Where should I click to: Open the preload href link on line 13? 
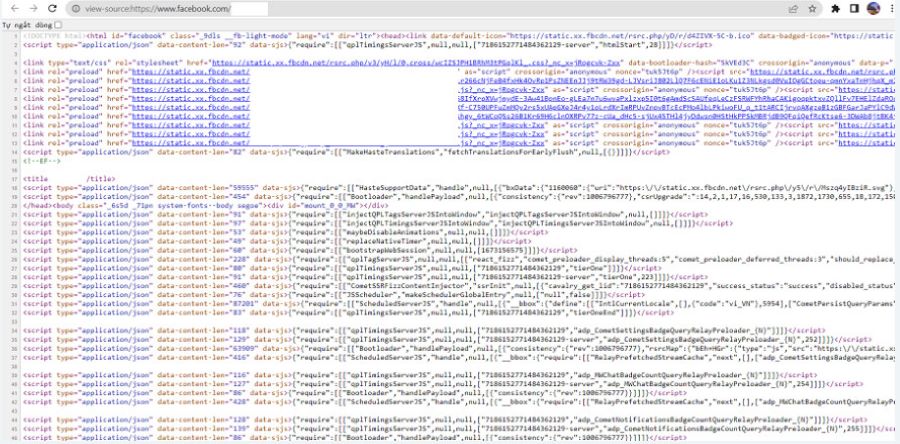(x=191, y=143)
